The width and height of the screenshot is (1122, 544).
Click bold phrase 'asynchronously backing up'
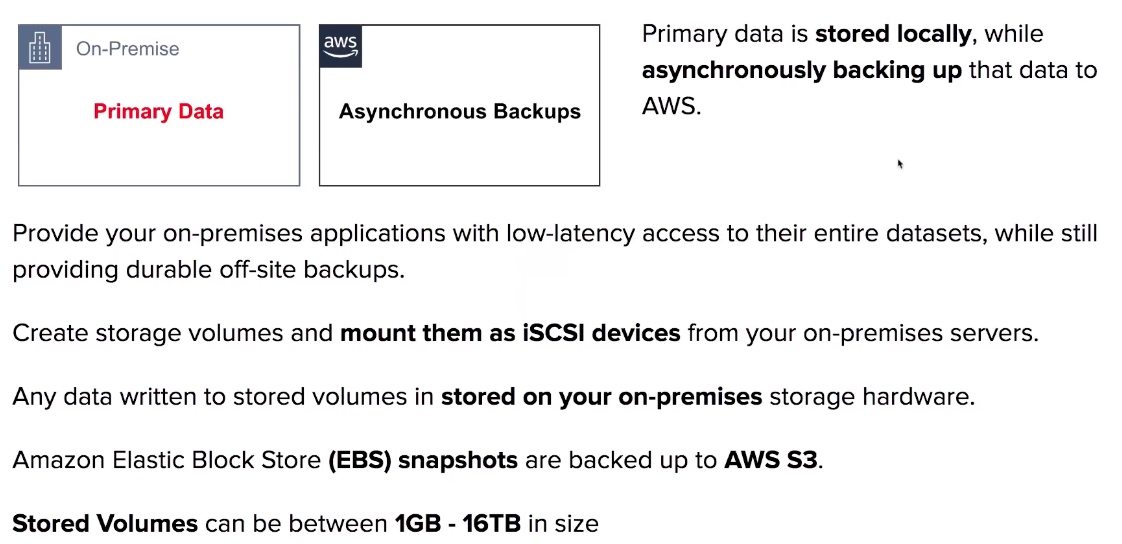tap(801, 70)
